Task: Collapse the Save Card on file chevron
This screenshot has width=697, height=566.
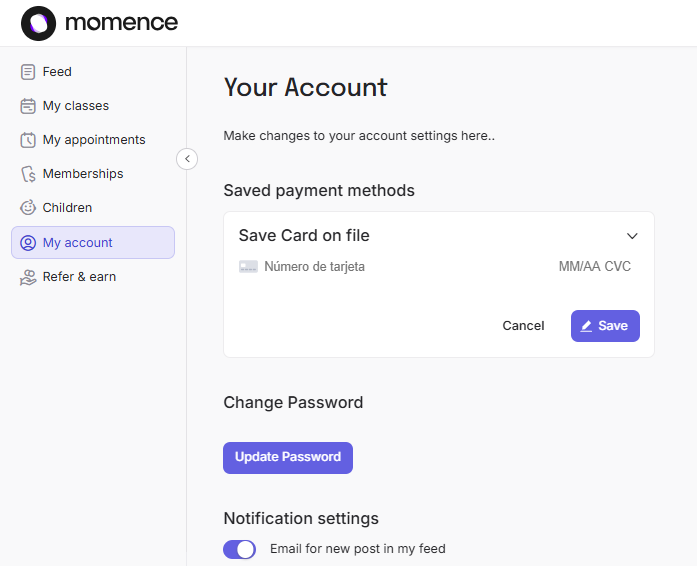Action: pyautogui.click(x=632, y=236)
